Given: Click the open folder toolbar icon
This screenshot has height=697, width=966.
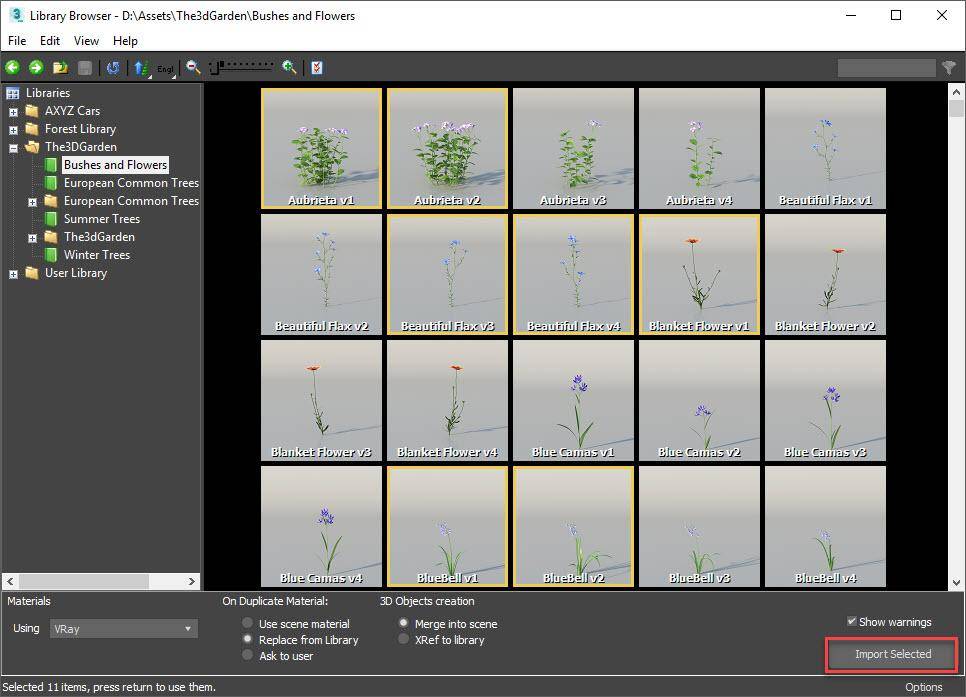Looking at the screenshot, I should [x=60, y=68].
